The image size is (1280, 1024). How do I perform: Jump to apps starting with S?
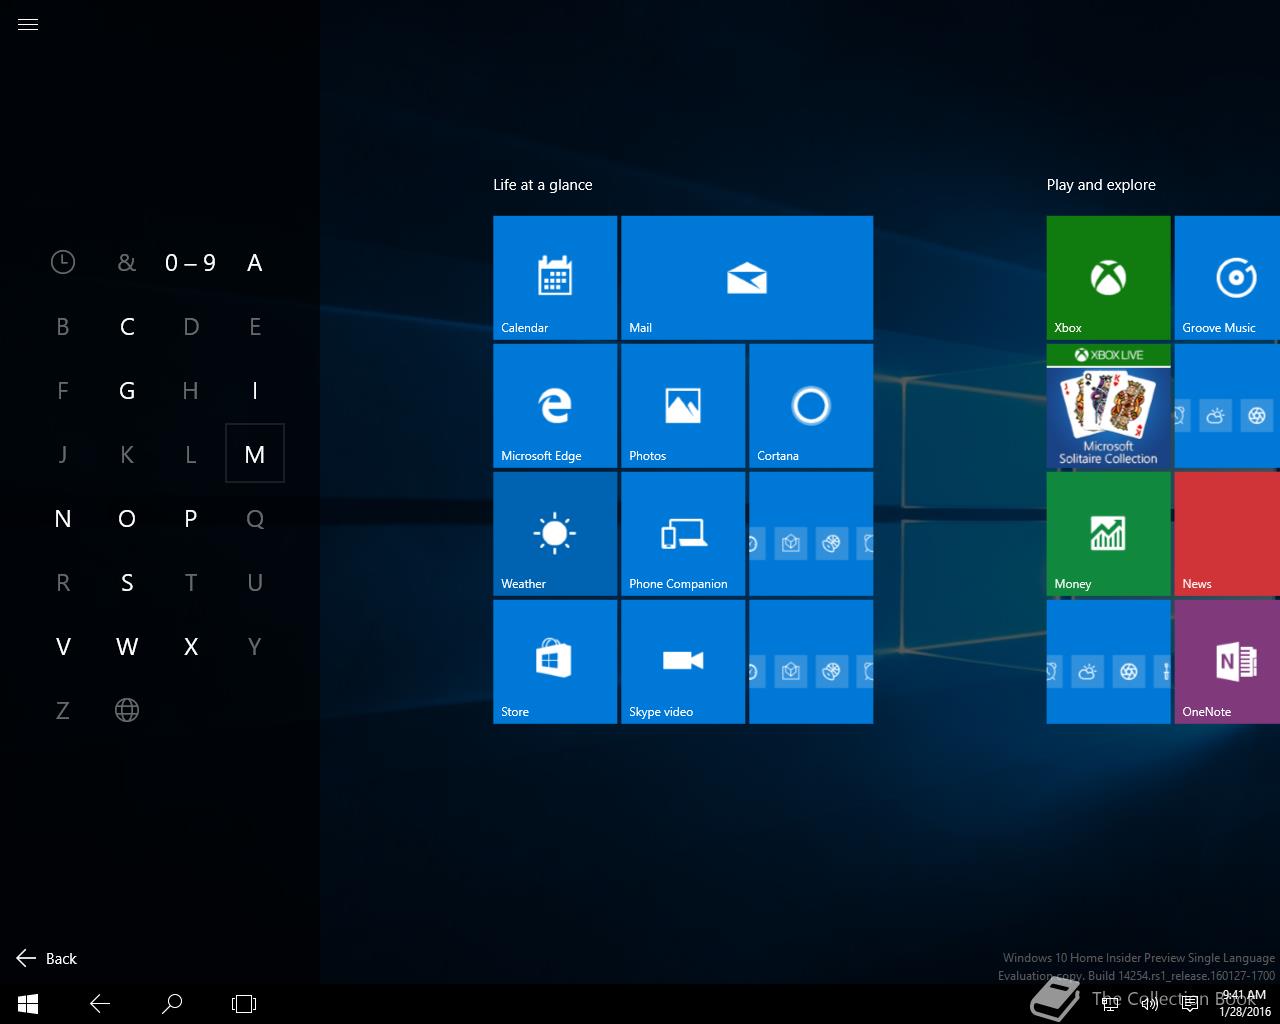tap(127, 583)
